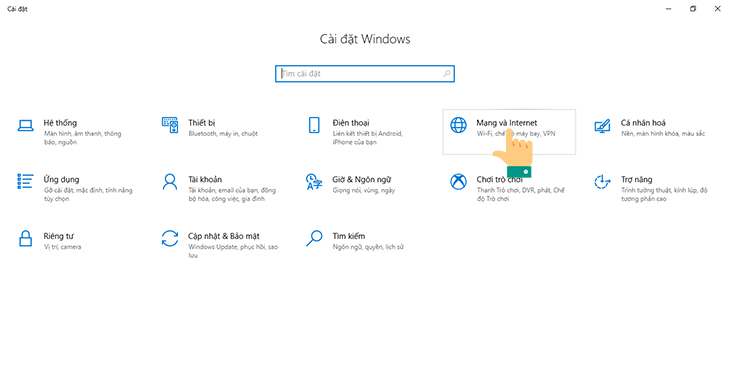Click the Mạng và Internet globe icon
730x388 pixels.
(x=459, y=125)
